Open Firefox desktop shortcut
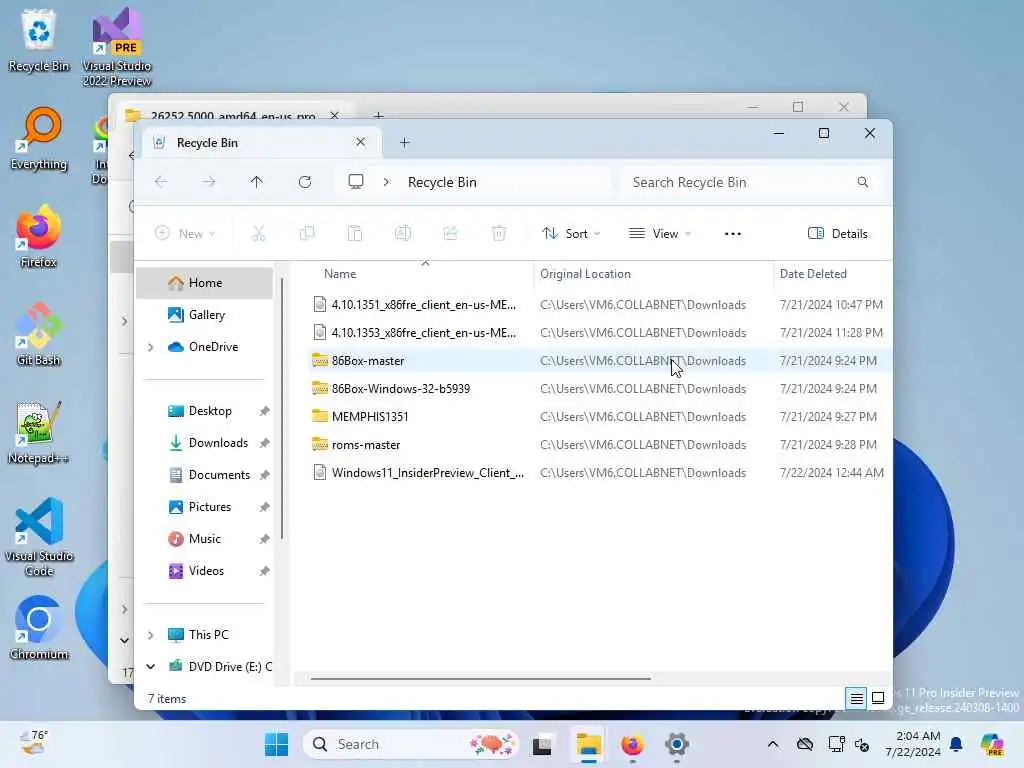 pyautogui.click(x=39, y=236)
